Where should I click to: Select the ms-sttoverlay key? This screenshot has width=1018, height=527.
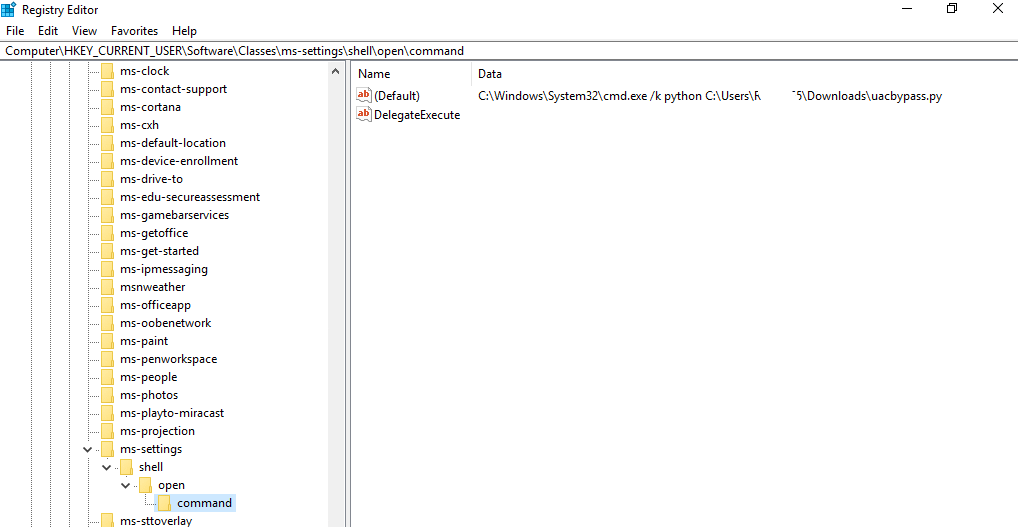point(156,521)
